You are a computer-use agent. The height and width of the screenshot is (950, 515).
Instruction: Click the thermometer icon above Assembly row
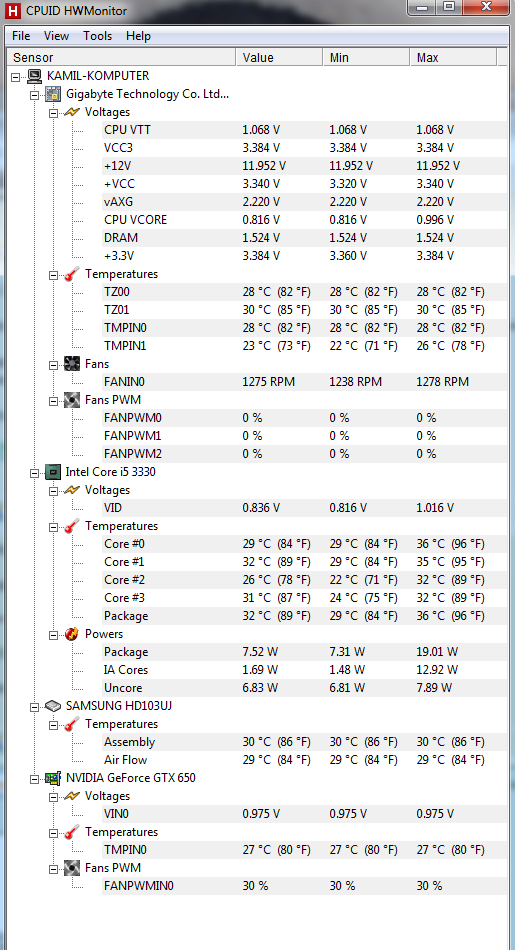click(x=72, y=724)
